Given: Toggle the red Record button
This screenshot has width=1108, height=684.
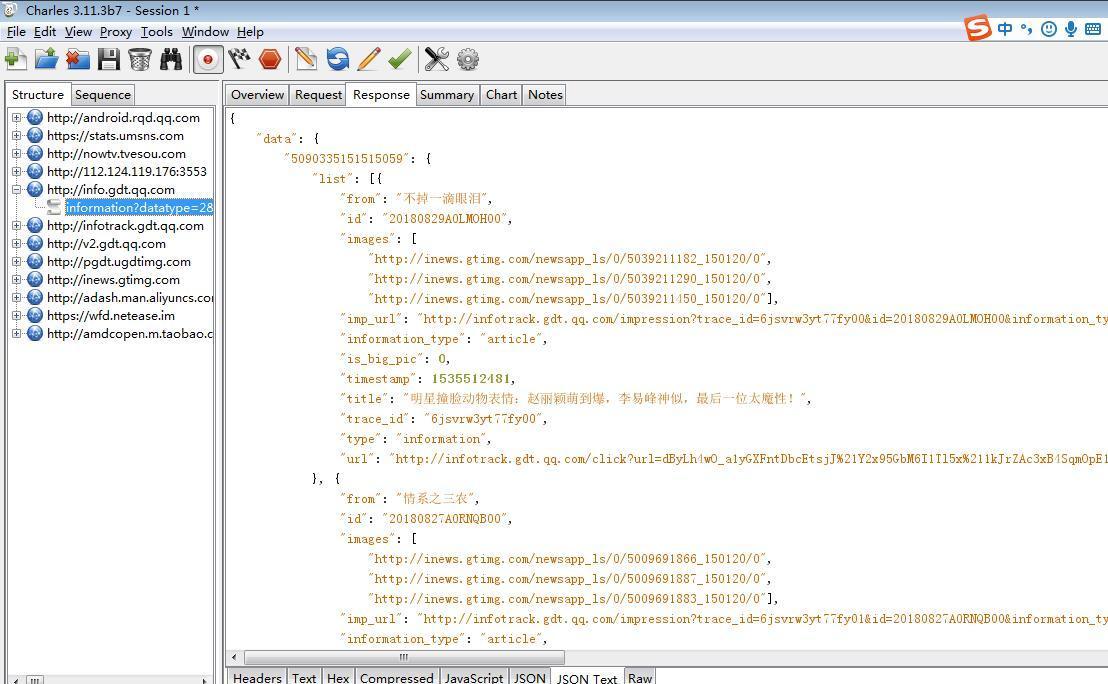Looking at the screenshot, I should coord(208,59).
